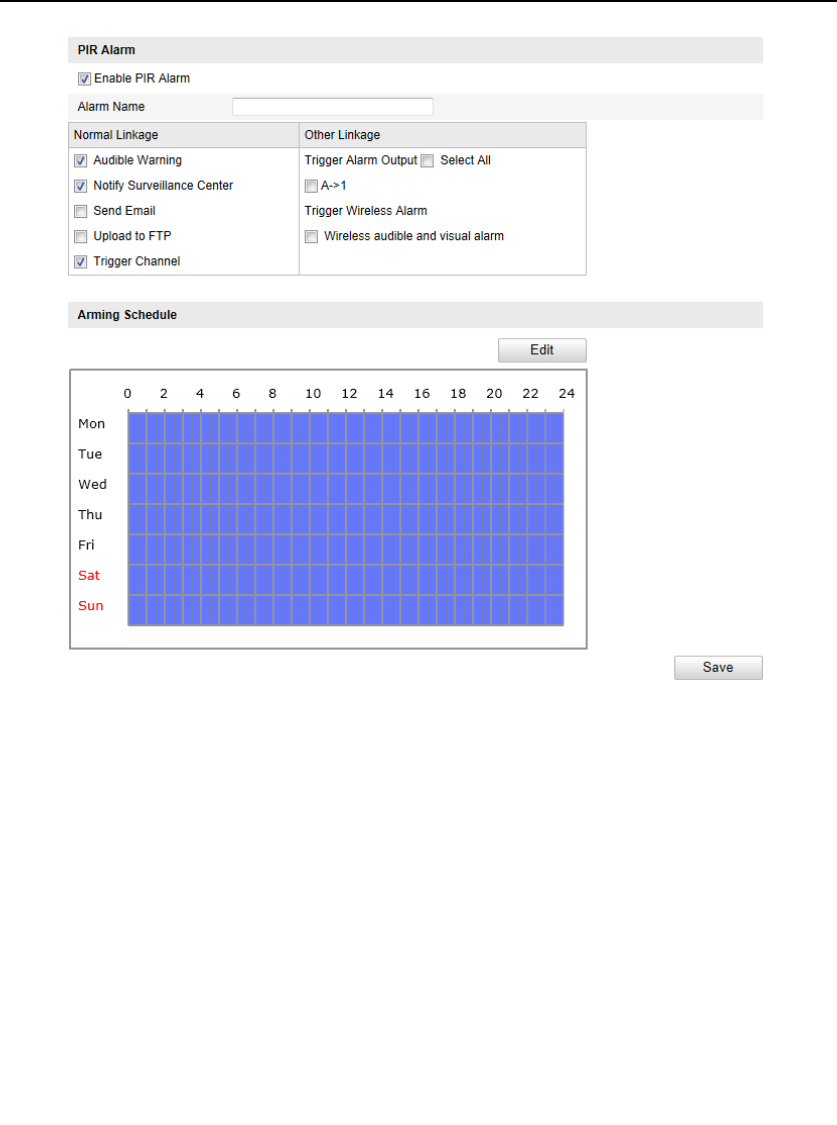Select the Thu schedule bar
This screenshot has width=837, height=1125.
click(x=346, y=519)
